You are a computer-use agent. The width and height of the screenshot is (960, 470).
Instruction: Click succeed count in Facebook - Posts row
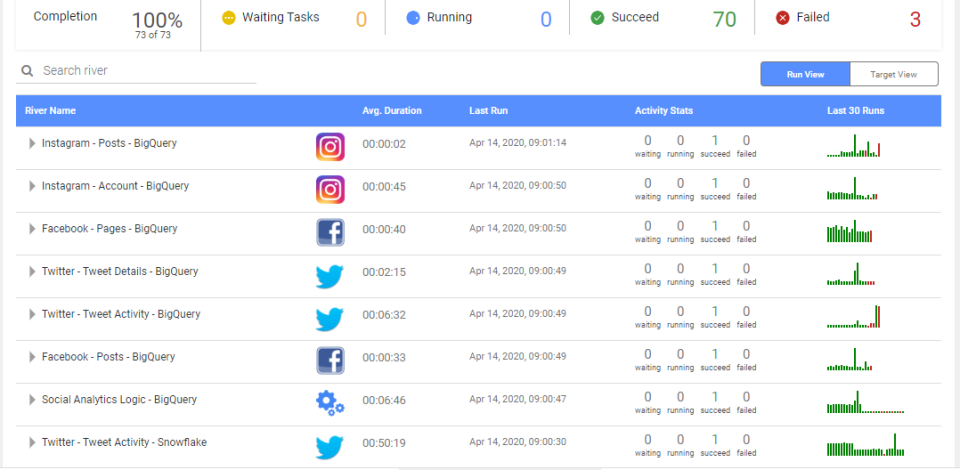click(x=714, y=354)
